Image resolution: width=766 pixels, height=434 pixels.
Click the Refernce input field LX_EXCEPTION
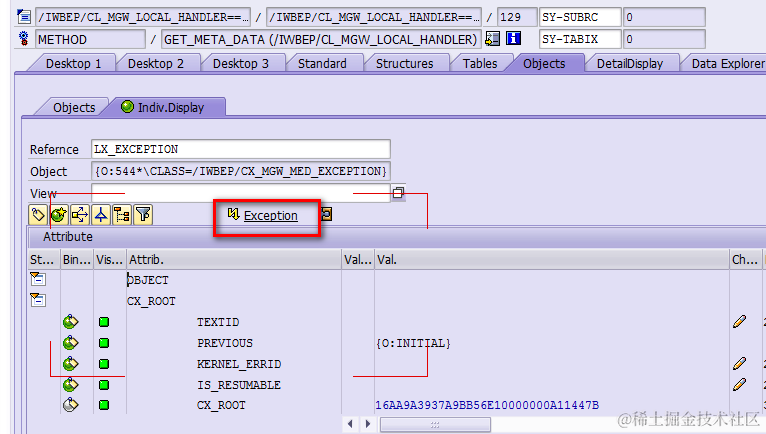coord(241,149)
